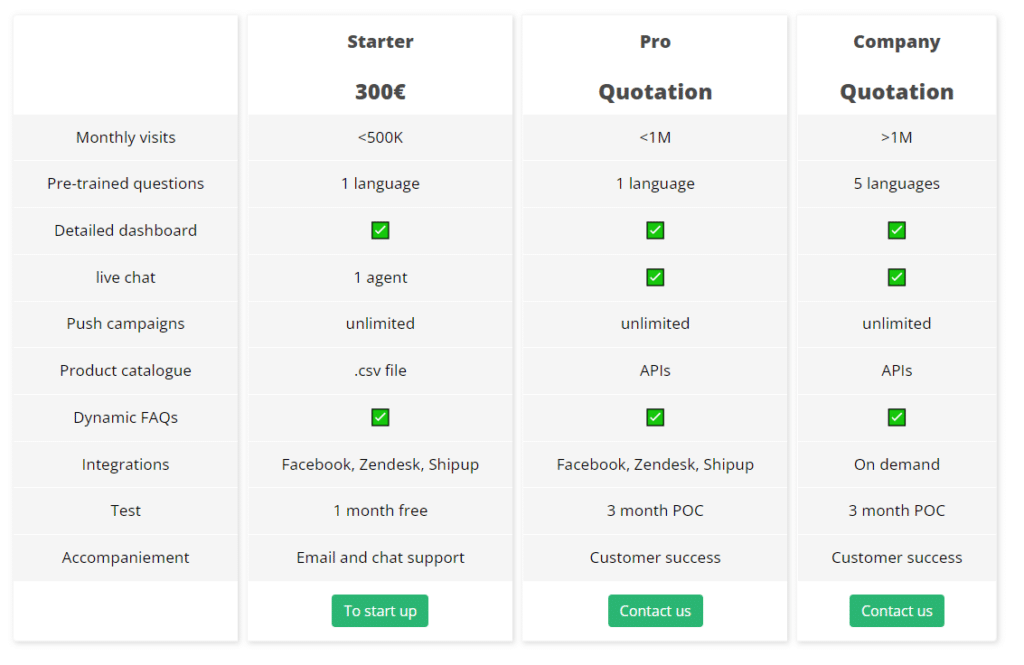1024x665 pixels.
Task: Select the Company plan heading
Action: point(897,42)
